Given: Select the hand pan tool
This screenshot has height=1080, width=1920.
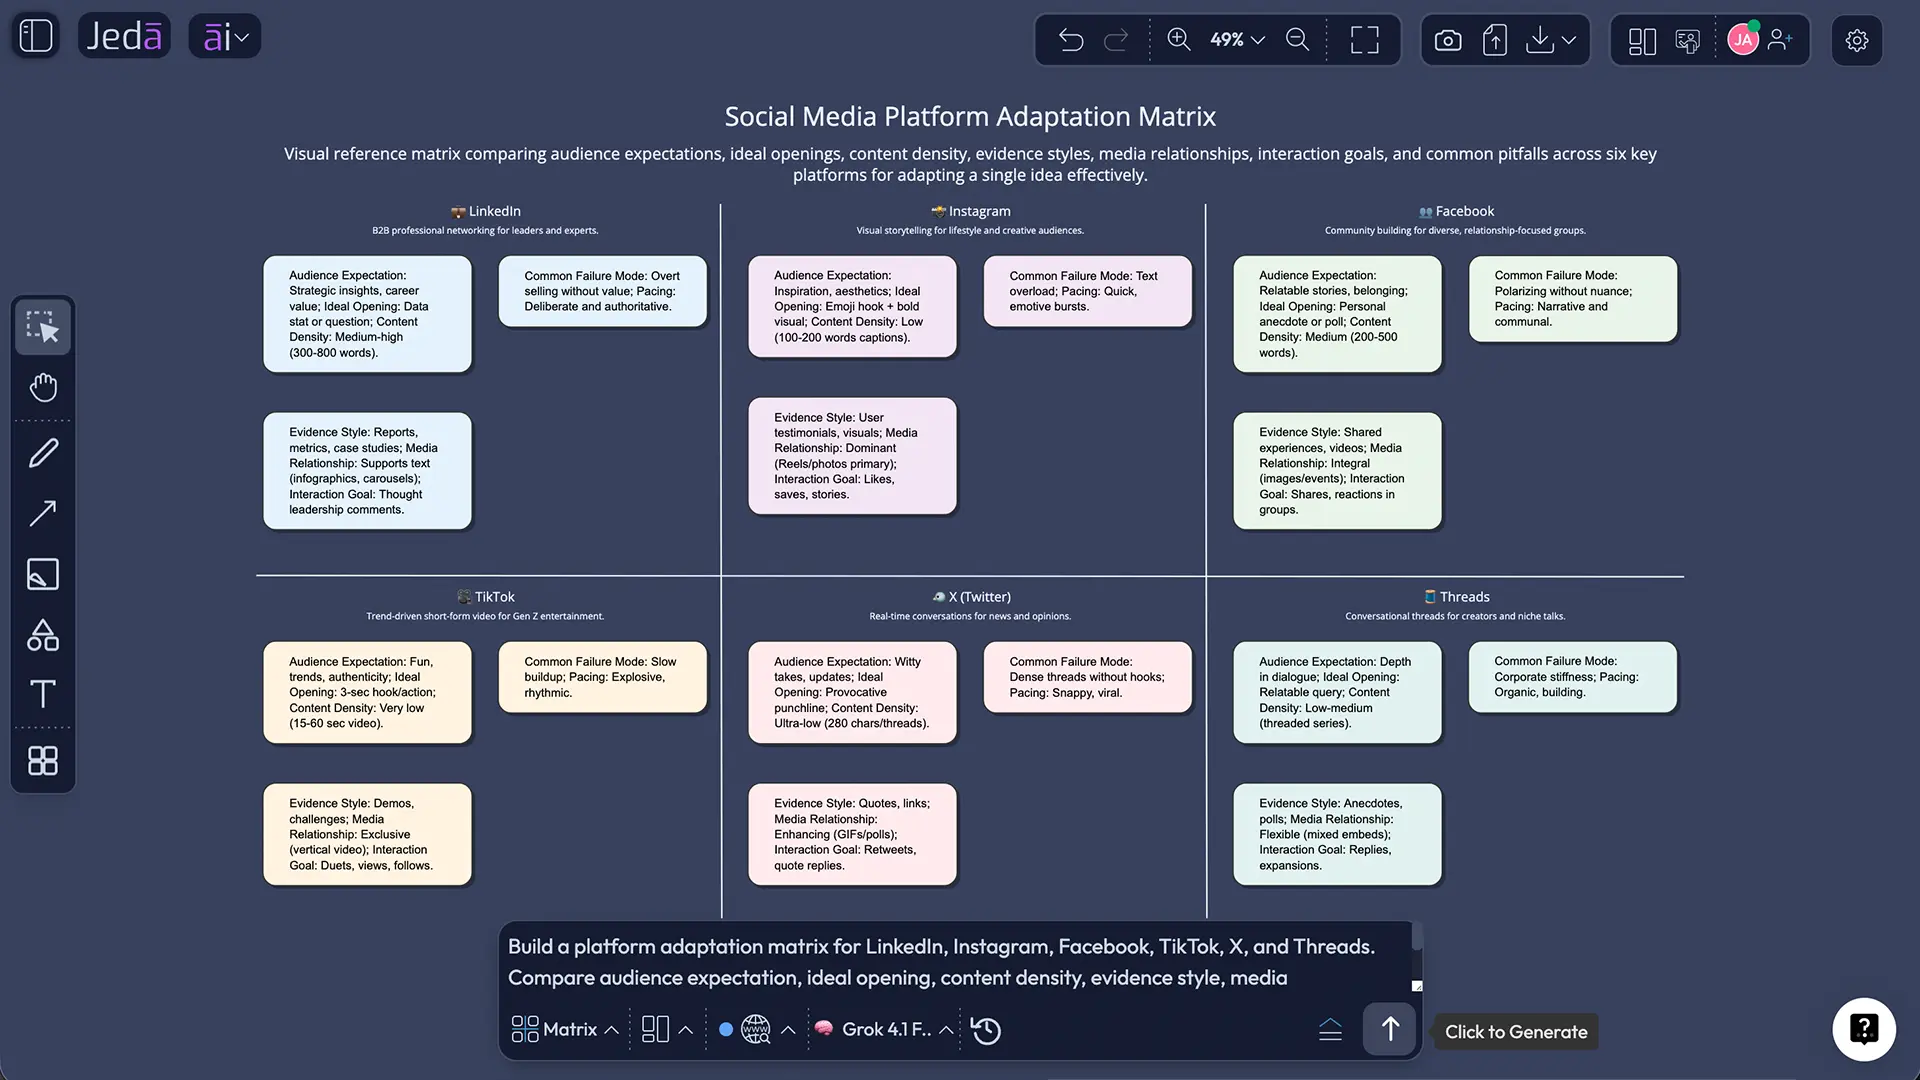Looking at the screenshot, I should (x=43, y=387).
